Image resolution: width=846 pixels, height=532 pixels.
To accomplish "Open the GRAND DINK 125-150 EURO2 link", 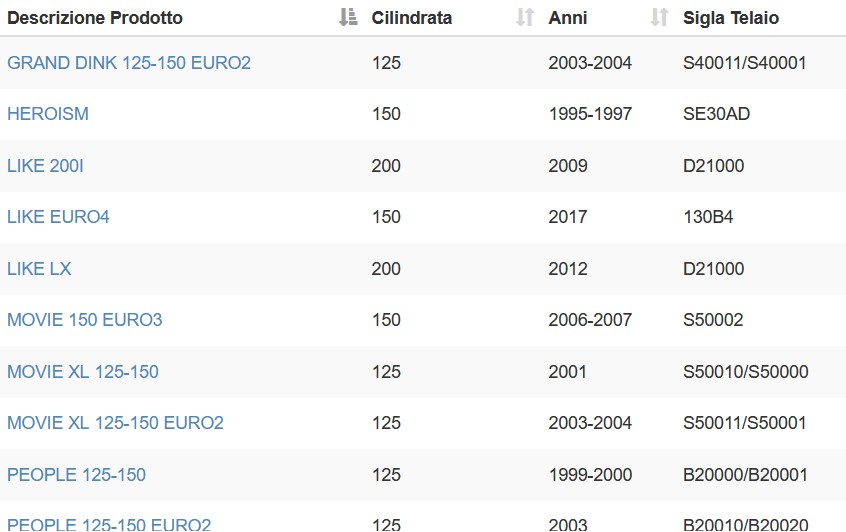I will pos(129,63).
